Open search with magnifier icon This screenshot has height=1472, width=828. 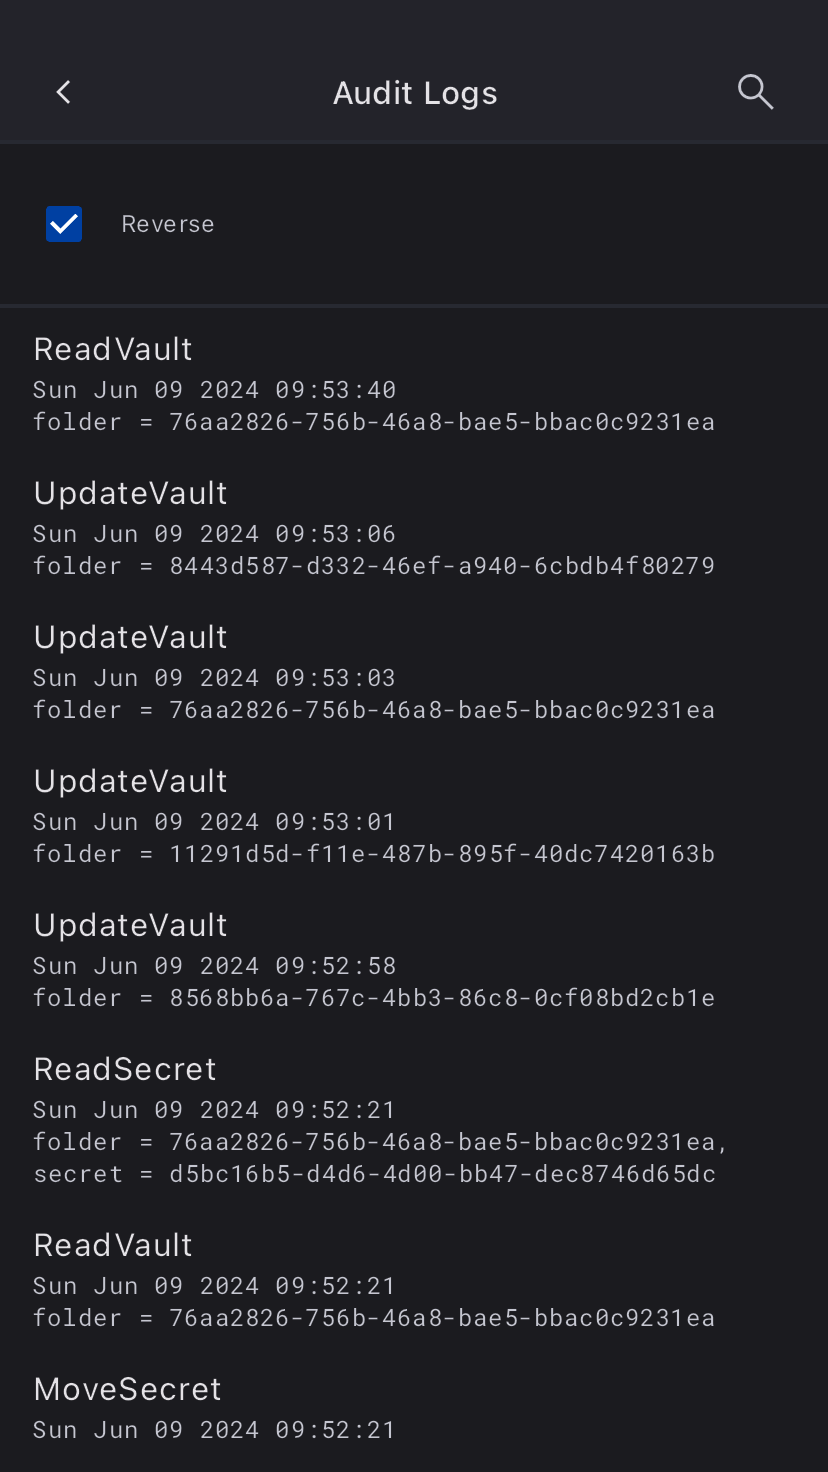coord(755,92)
